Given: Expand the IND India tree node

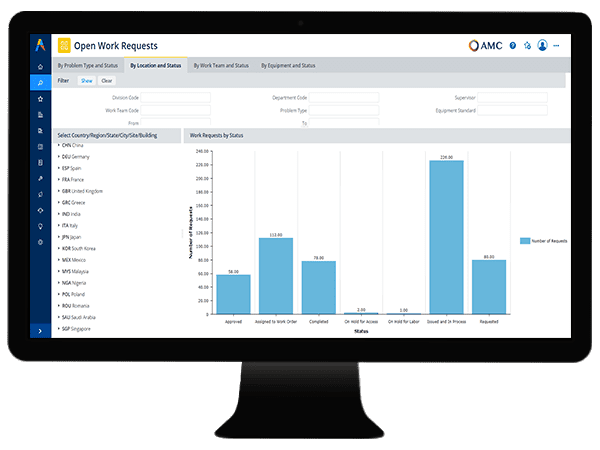Looking at the screenshot, I should [59, 214].
